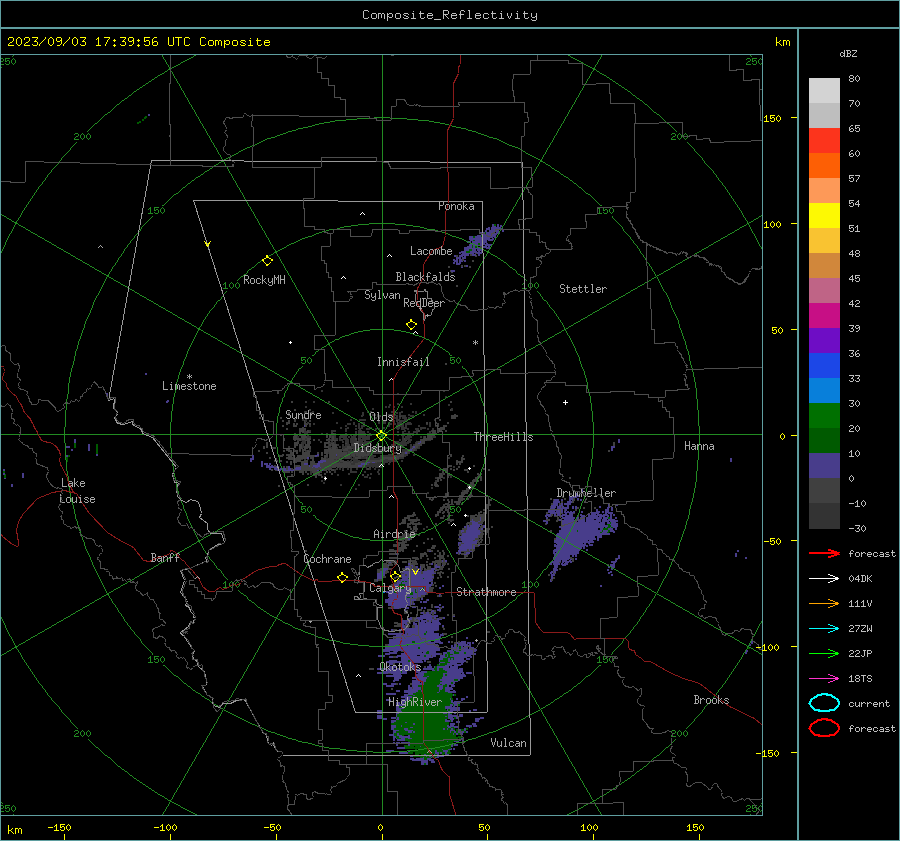Click the -150 tick on the bottom axis
This screenshot has height=841, width=900.
pos(59,827)
